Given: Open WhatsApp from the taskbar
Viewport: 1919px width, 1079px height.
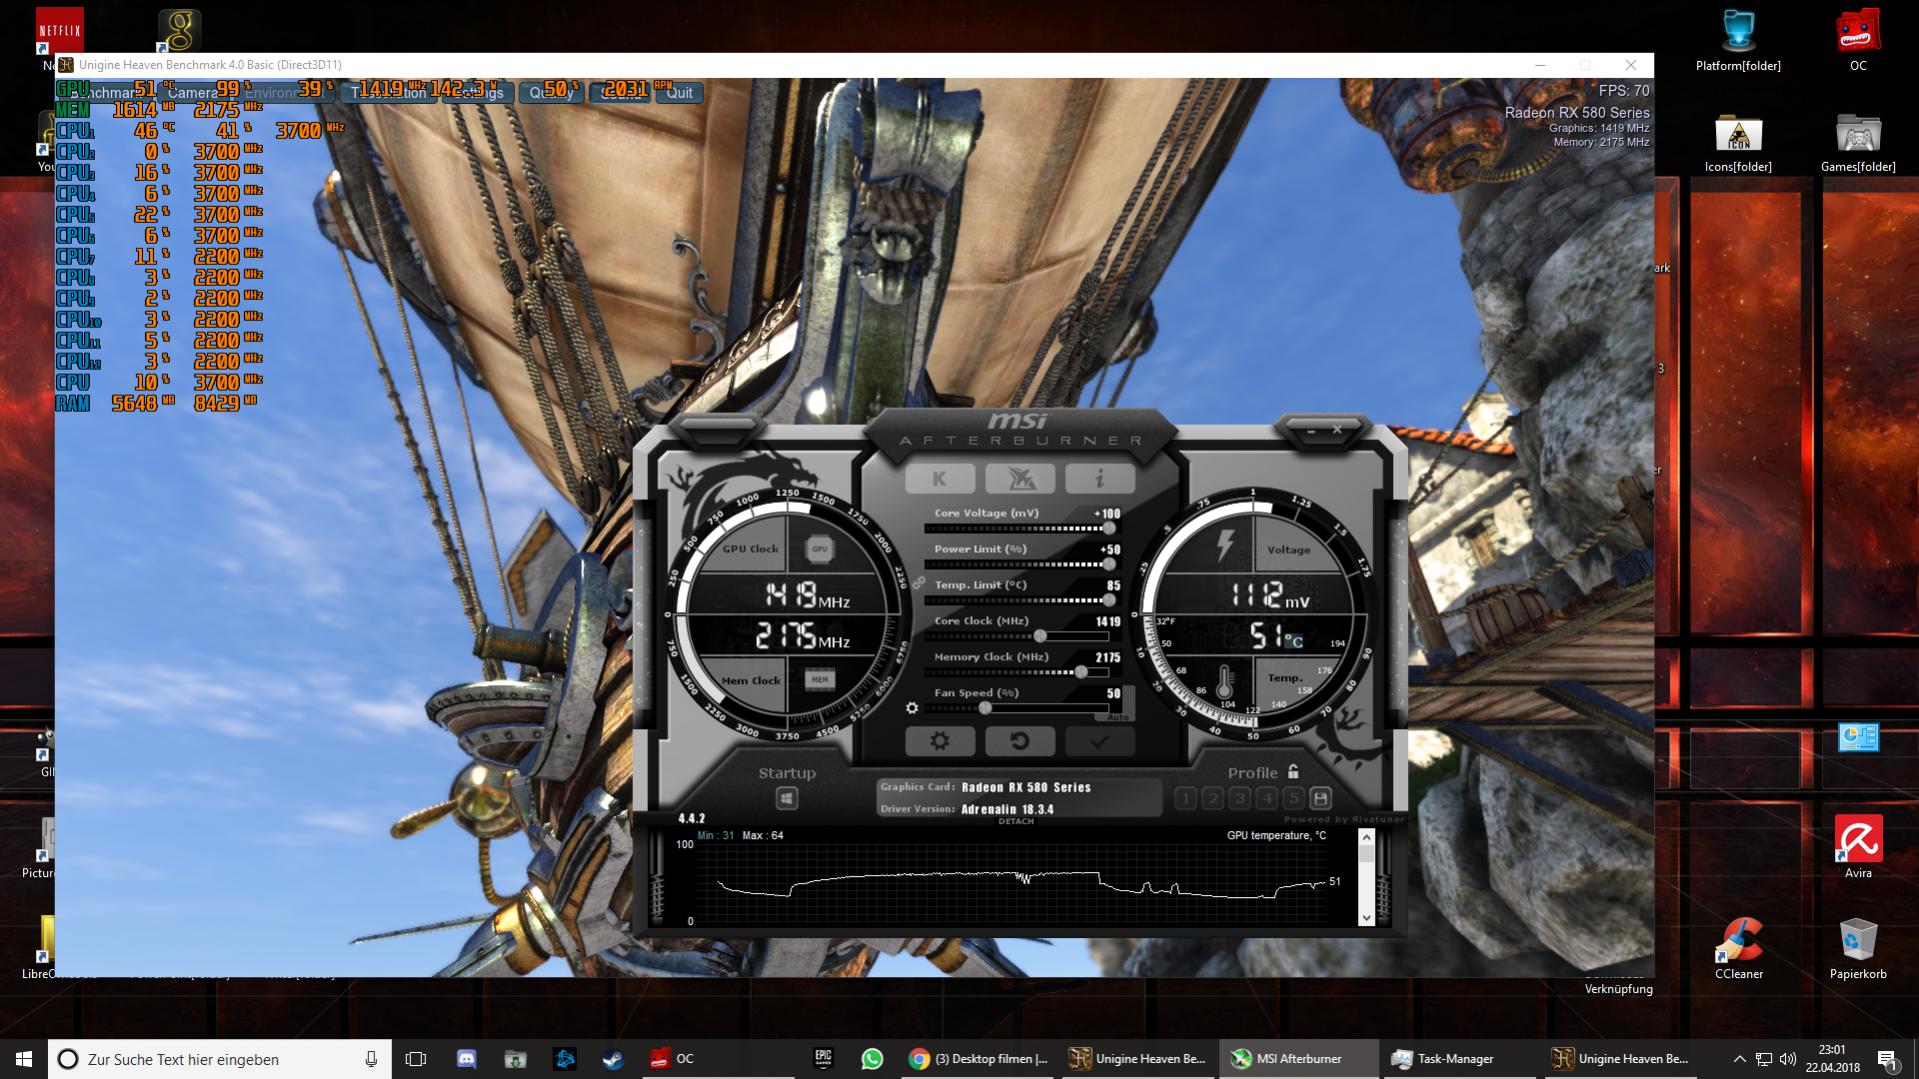Looking at the screenshot, I should pos(872,1059).
